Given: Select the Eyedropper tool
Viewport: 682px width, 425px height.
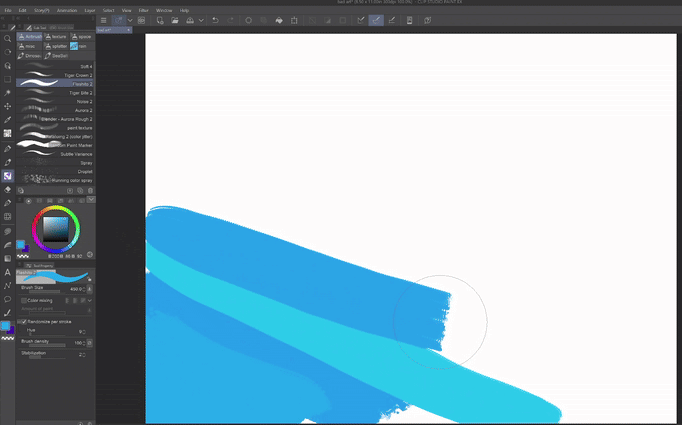Looking at the screenshot, I should click(8, 119).
